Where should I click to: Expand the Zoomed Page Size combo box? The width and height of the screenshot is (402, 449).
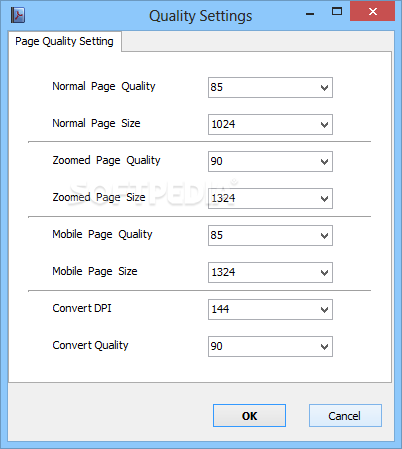(270, 199)
